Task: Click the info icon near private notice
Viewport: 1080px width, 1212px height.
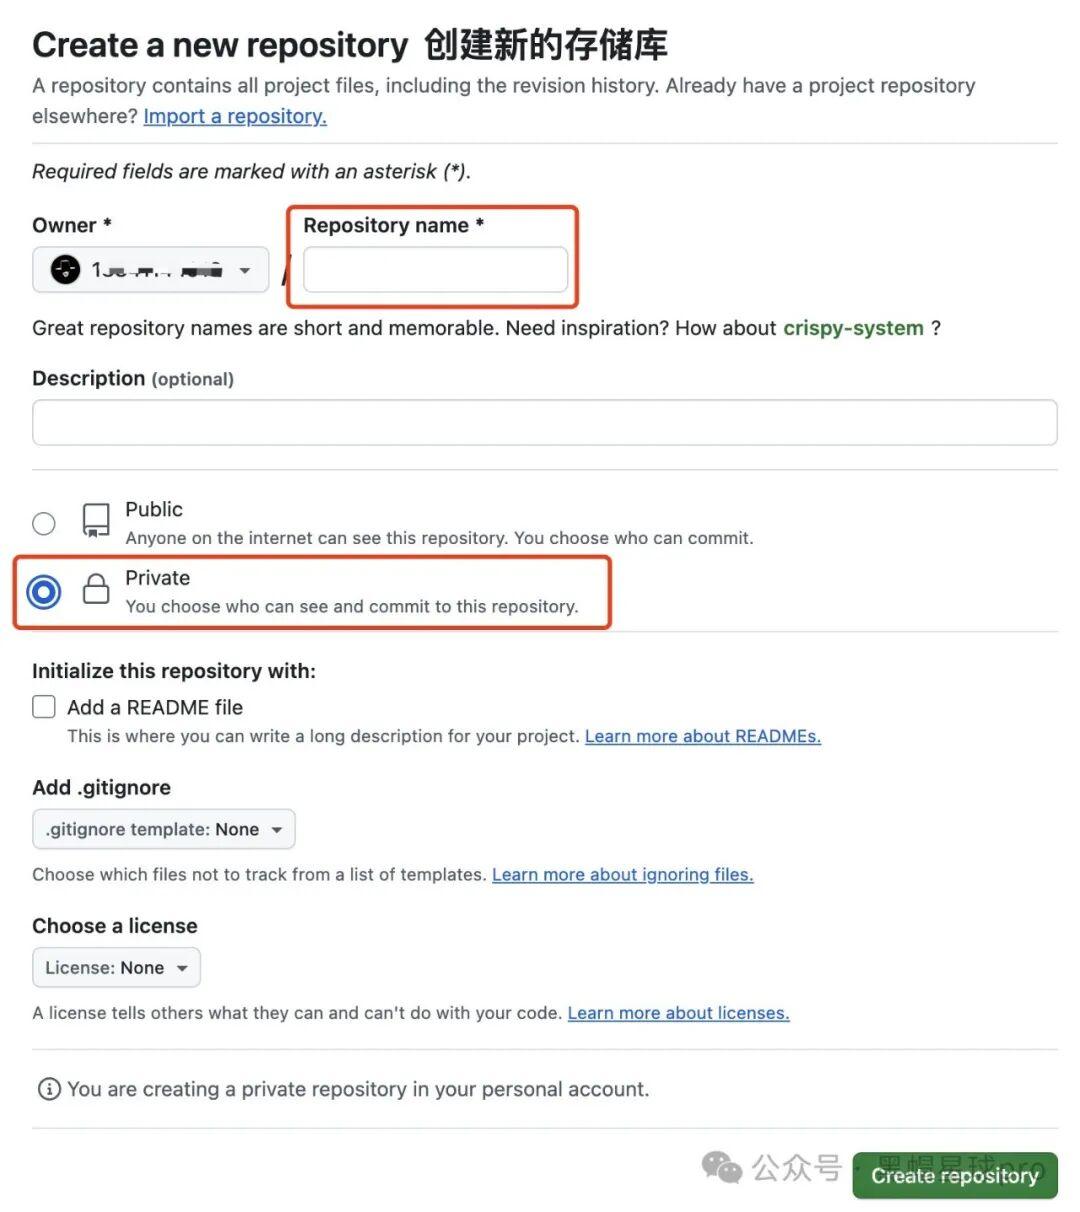Action: coord(48,1089)
